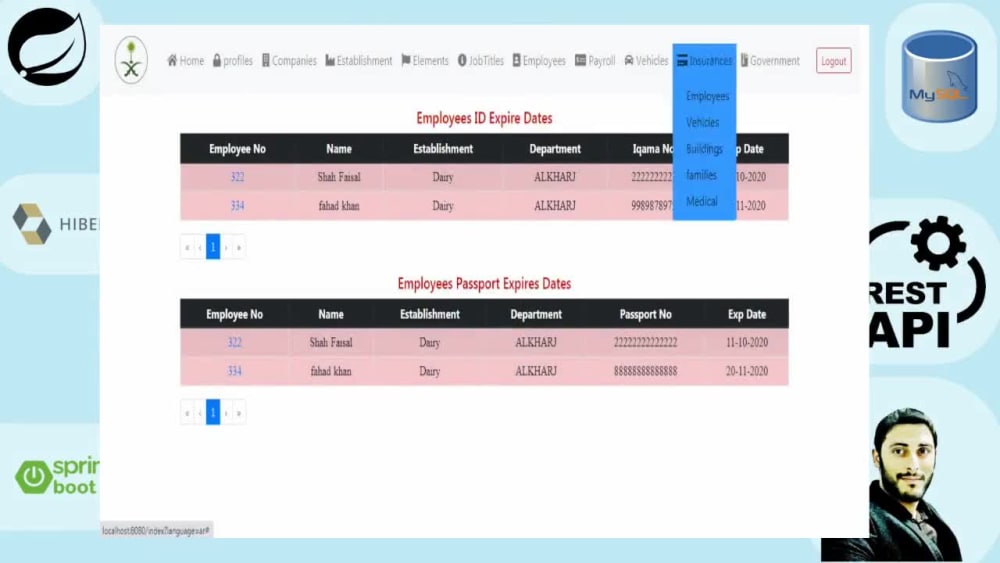Open the Home menu item
Screen dimensions: 1000x563
coord(186,61)
